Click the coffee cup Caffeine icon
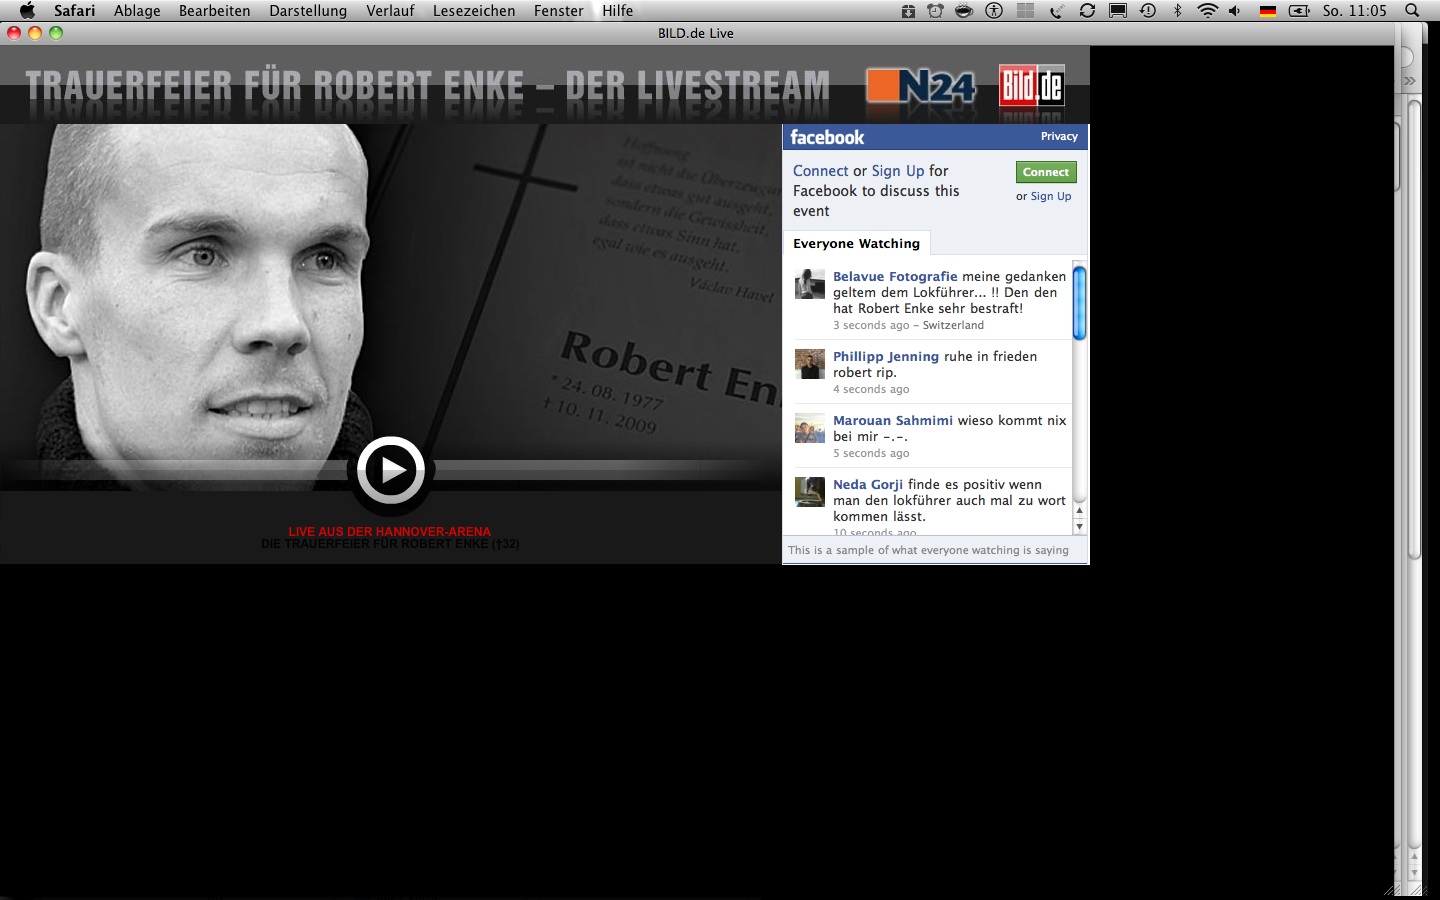1440x900 pixels. pos(963,11)
